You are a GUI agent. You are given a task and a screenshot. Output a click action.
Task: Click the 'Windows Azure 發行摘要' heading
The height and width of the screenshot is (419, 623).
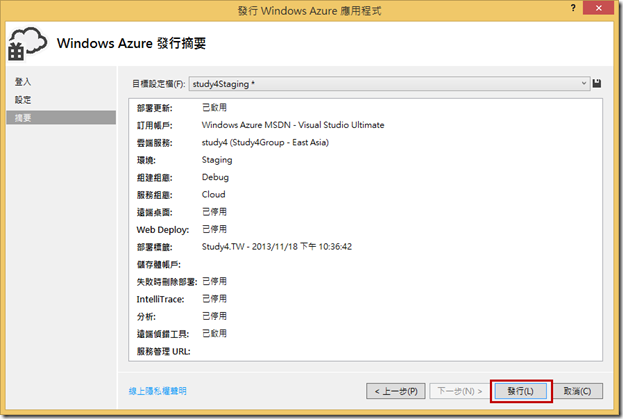tap(131, 43)
